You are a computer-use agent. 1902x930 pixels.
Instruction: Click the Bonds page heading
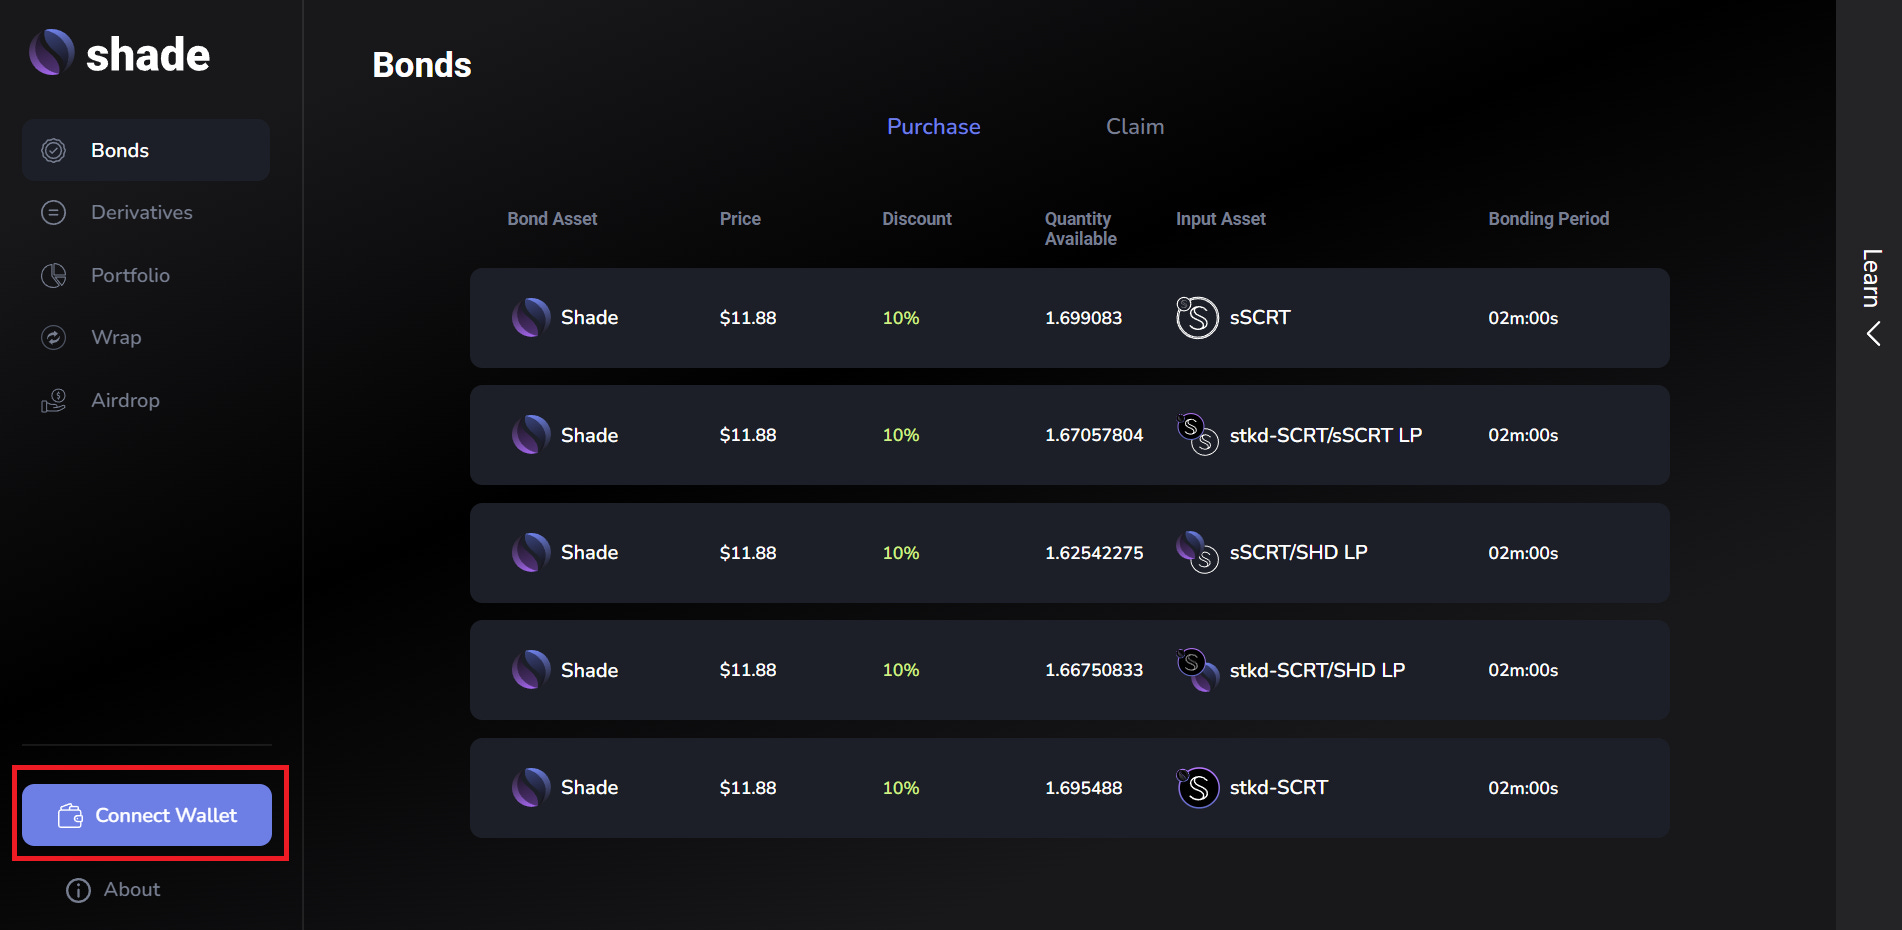422,65
